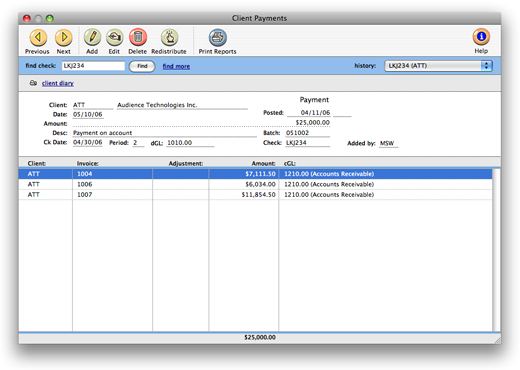Click the window resize grip corner

click(497, 340)
